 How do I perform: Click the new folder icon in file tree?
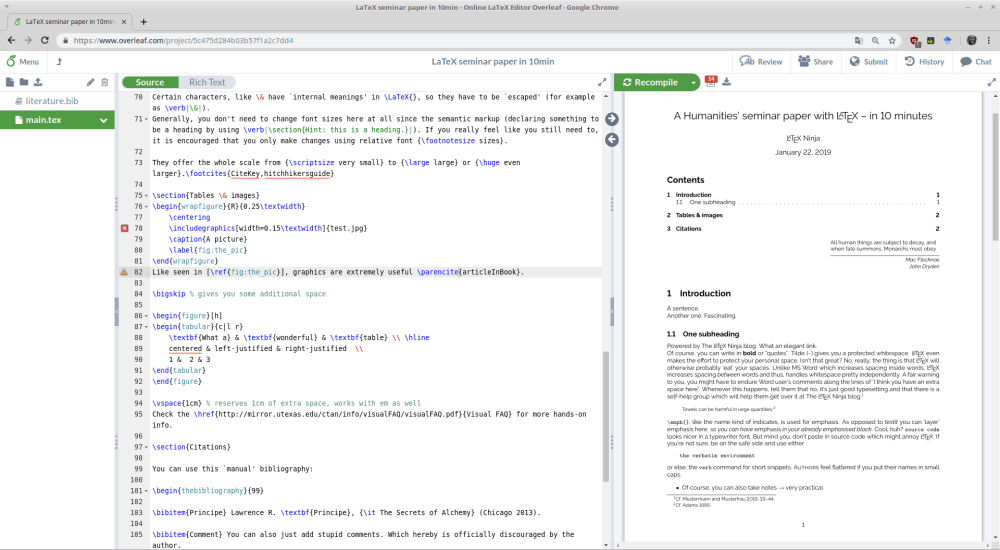point(24,82)
